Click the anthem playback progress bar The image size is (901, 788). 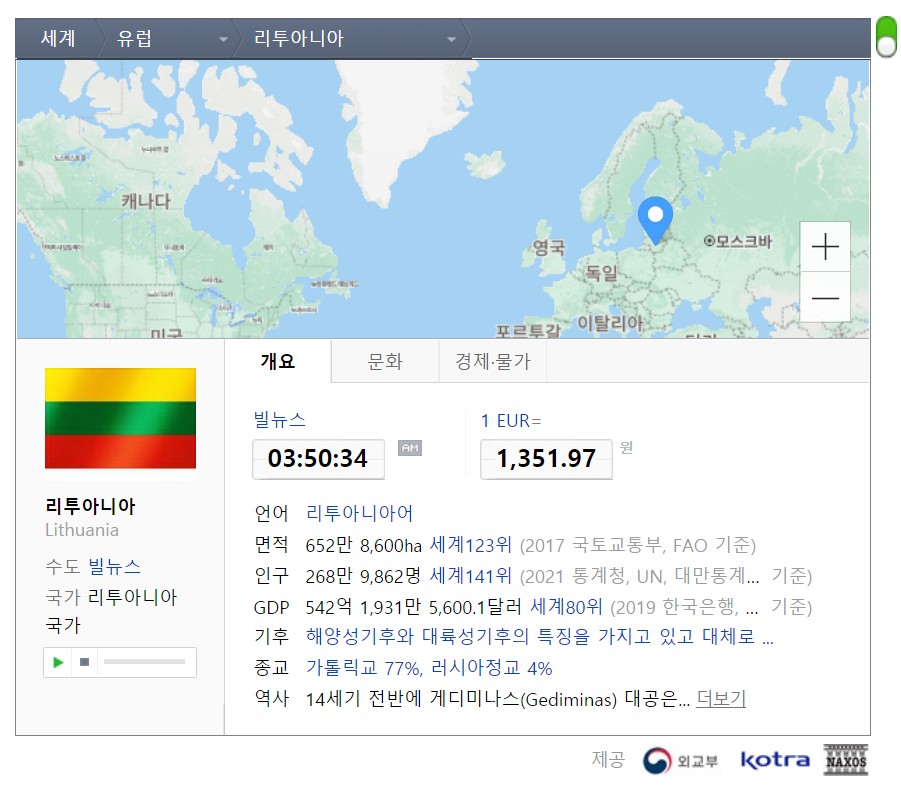[144, 662]
